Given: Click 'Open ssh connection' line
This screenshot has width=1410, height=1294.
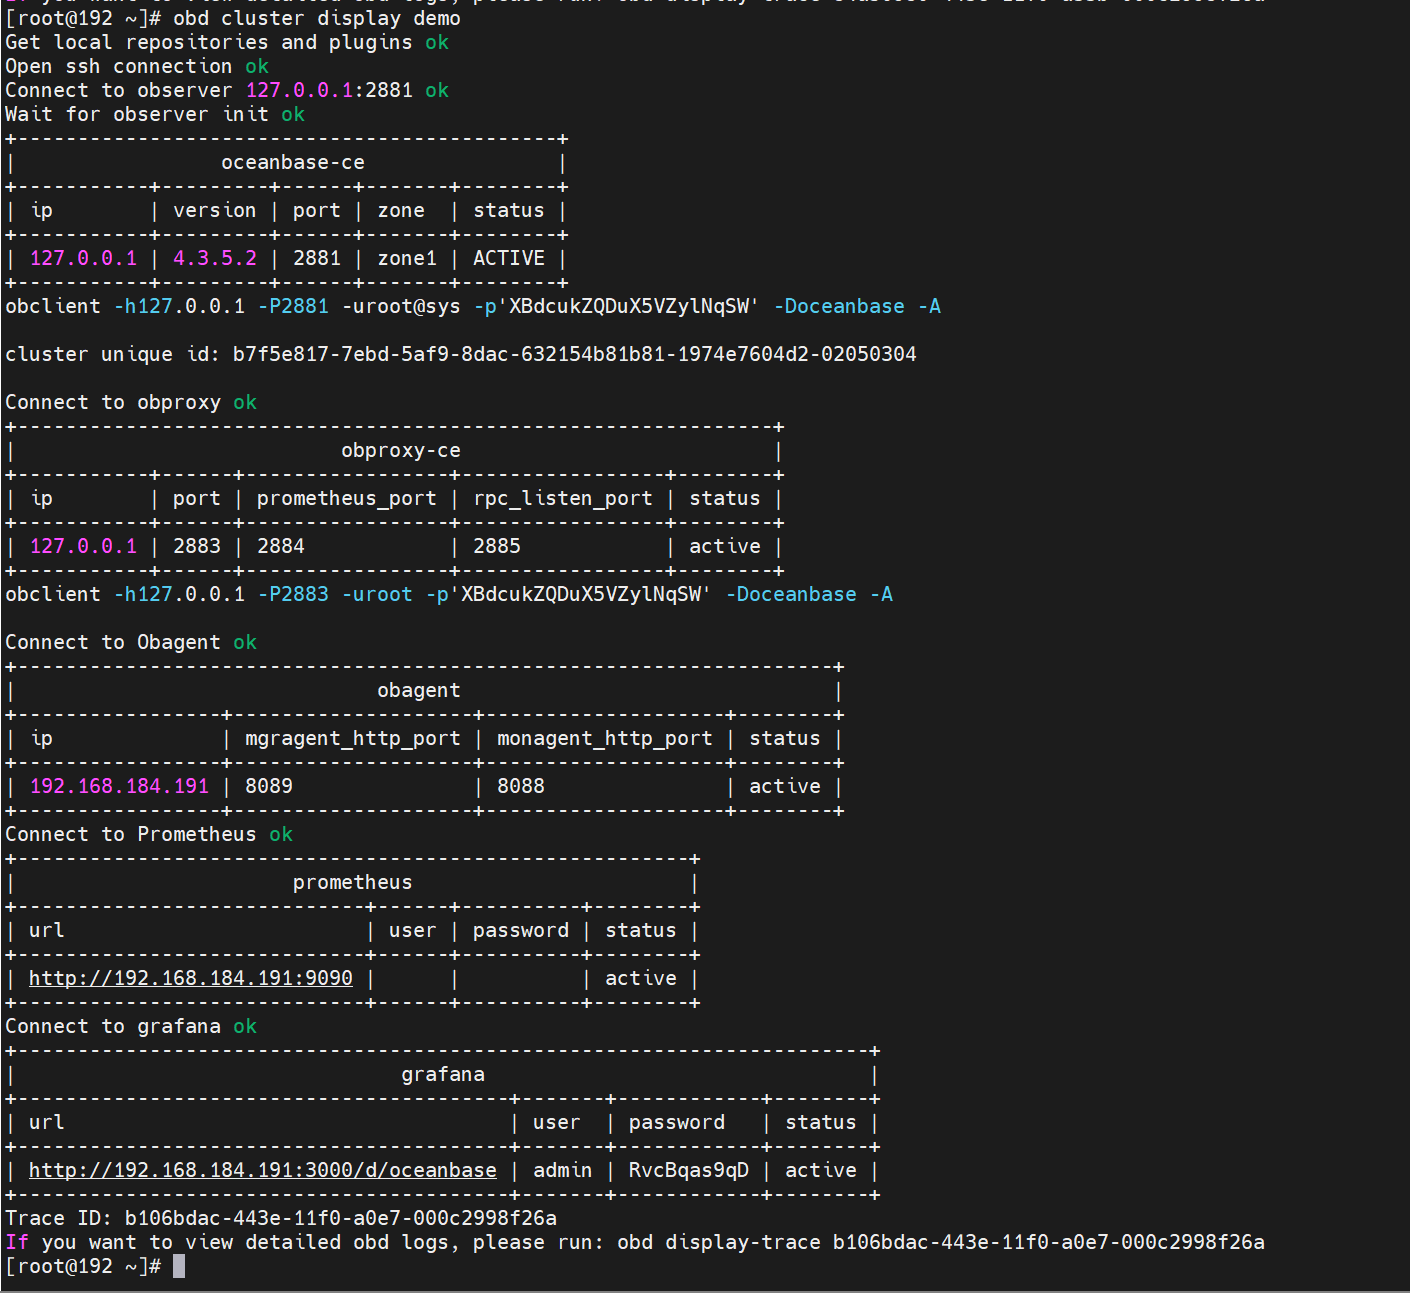Looking at the screenshot, I should click(137, 66).
